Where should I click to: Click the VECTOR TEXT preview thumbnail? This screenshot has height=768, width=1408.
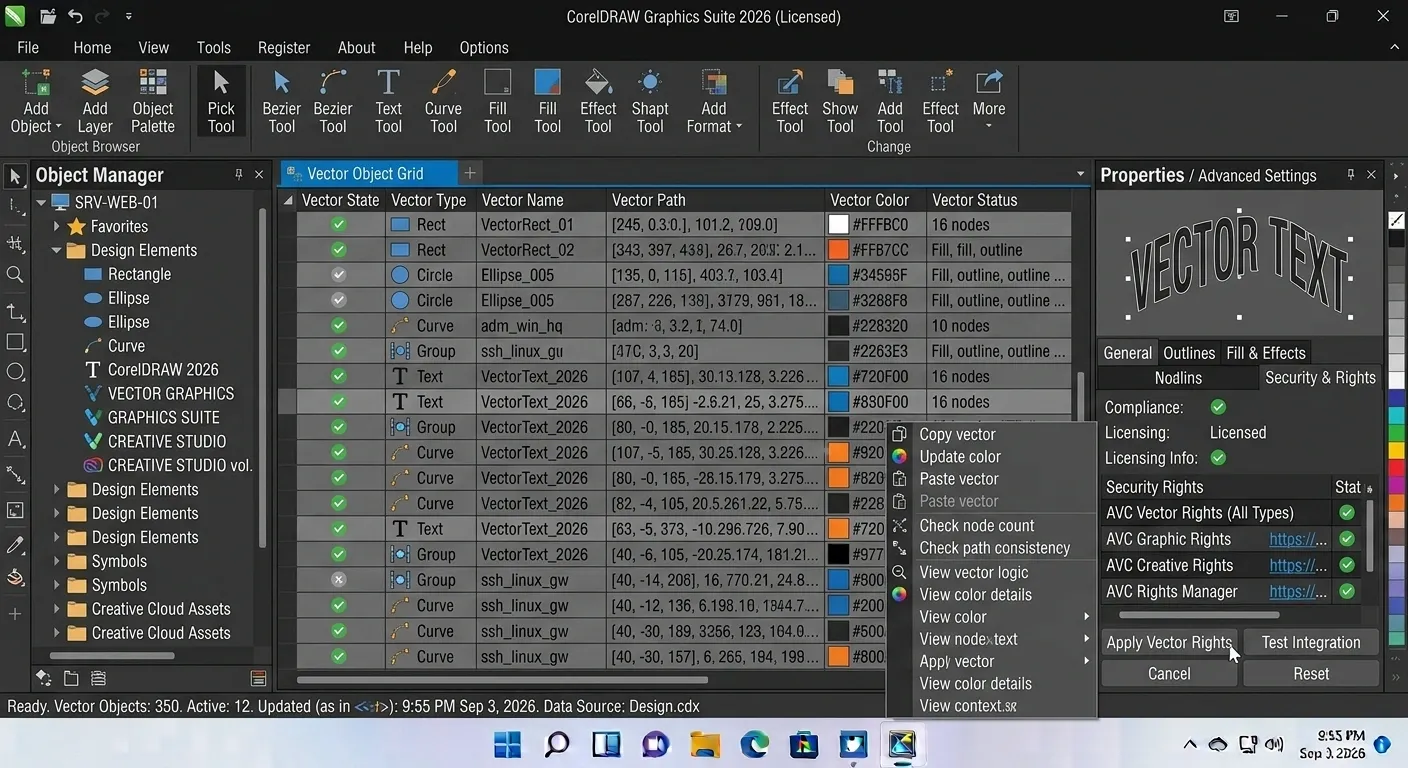point(1239,264)
